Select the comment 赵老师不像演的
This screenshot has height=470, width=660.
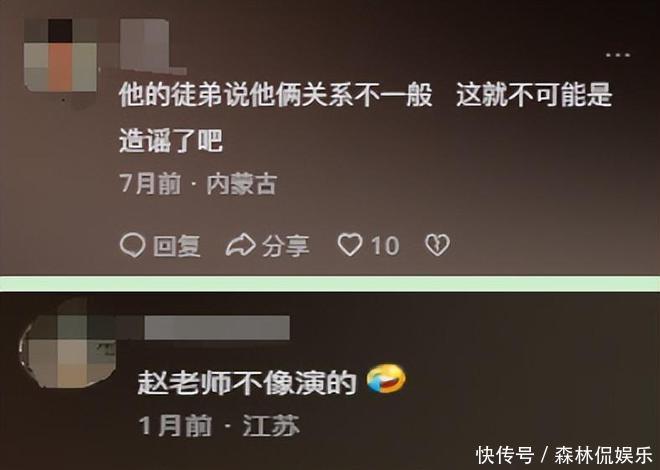[247, 383]
